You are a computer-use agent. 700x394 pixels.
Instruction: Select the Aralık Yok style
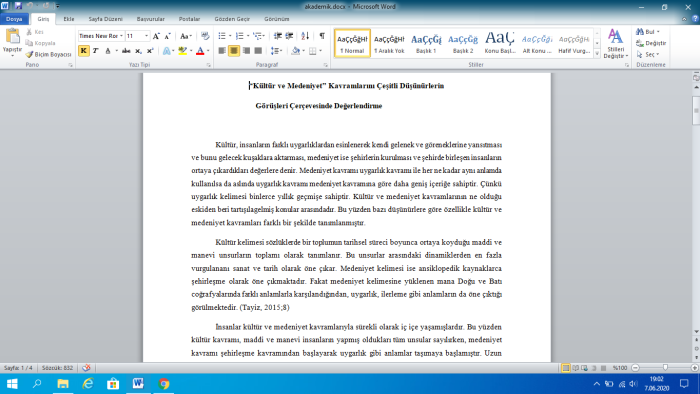coord(389,43)
